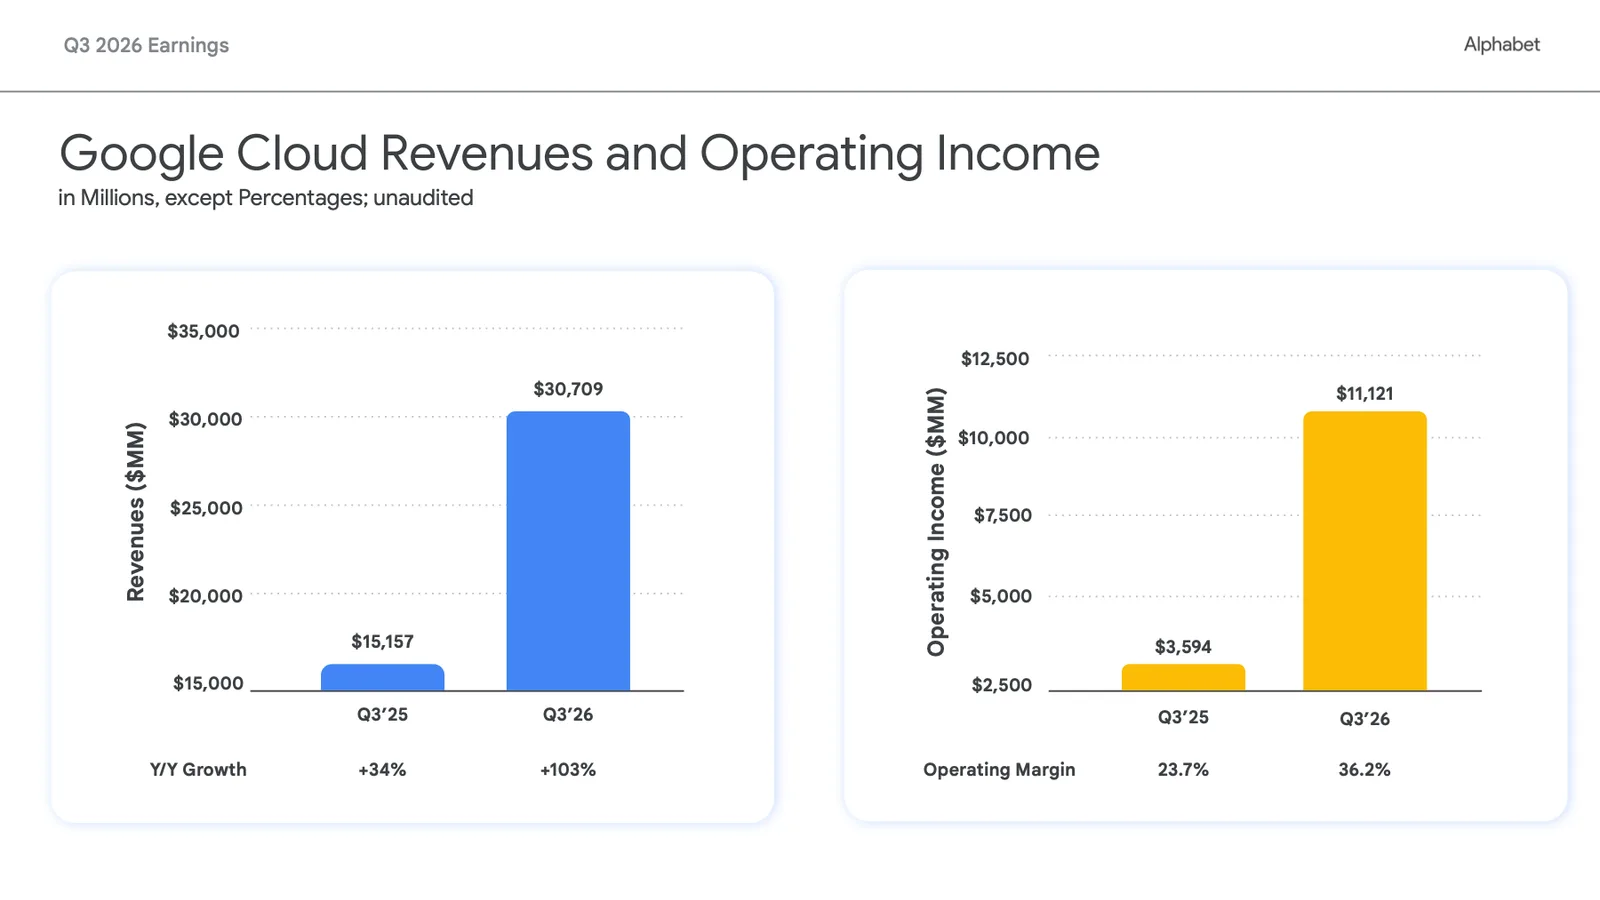Click the '$15,000' revenue axis label
1600x900 pixels.
click(x=208, y=684)
